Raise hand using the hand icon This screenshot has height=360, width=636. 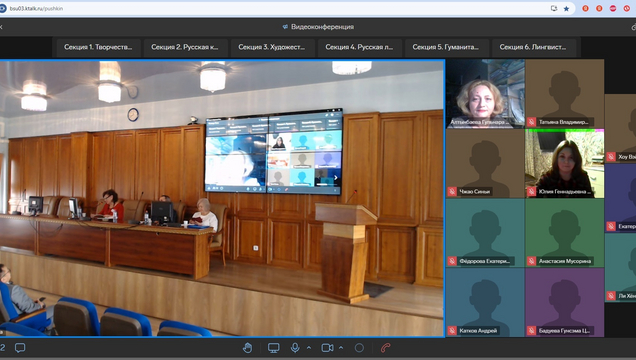point(247,348)
